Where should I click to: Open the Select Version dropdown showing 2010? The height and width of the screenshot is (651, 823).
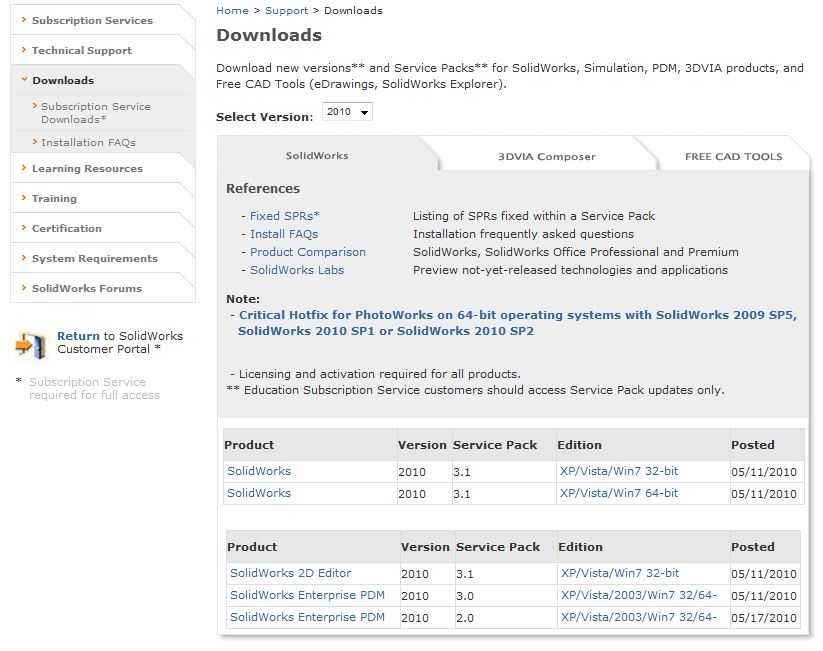347,112
